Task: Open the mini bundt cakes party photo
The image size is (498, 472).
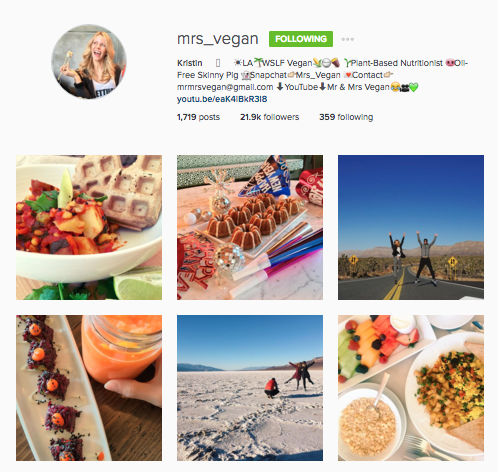Action: point(250,227)
